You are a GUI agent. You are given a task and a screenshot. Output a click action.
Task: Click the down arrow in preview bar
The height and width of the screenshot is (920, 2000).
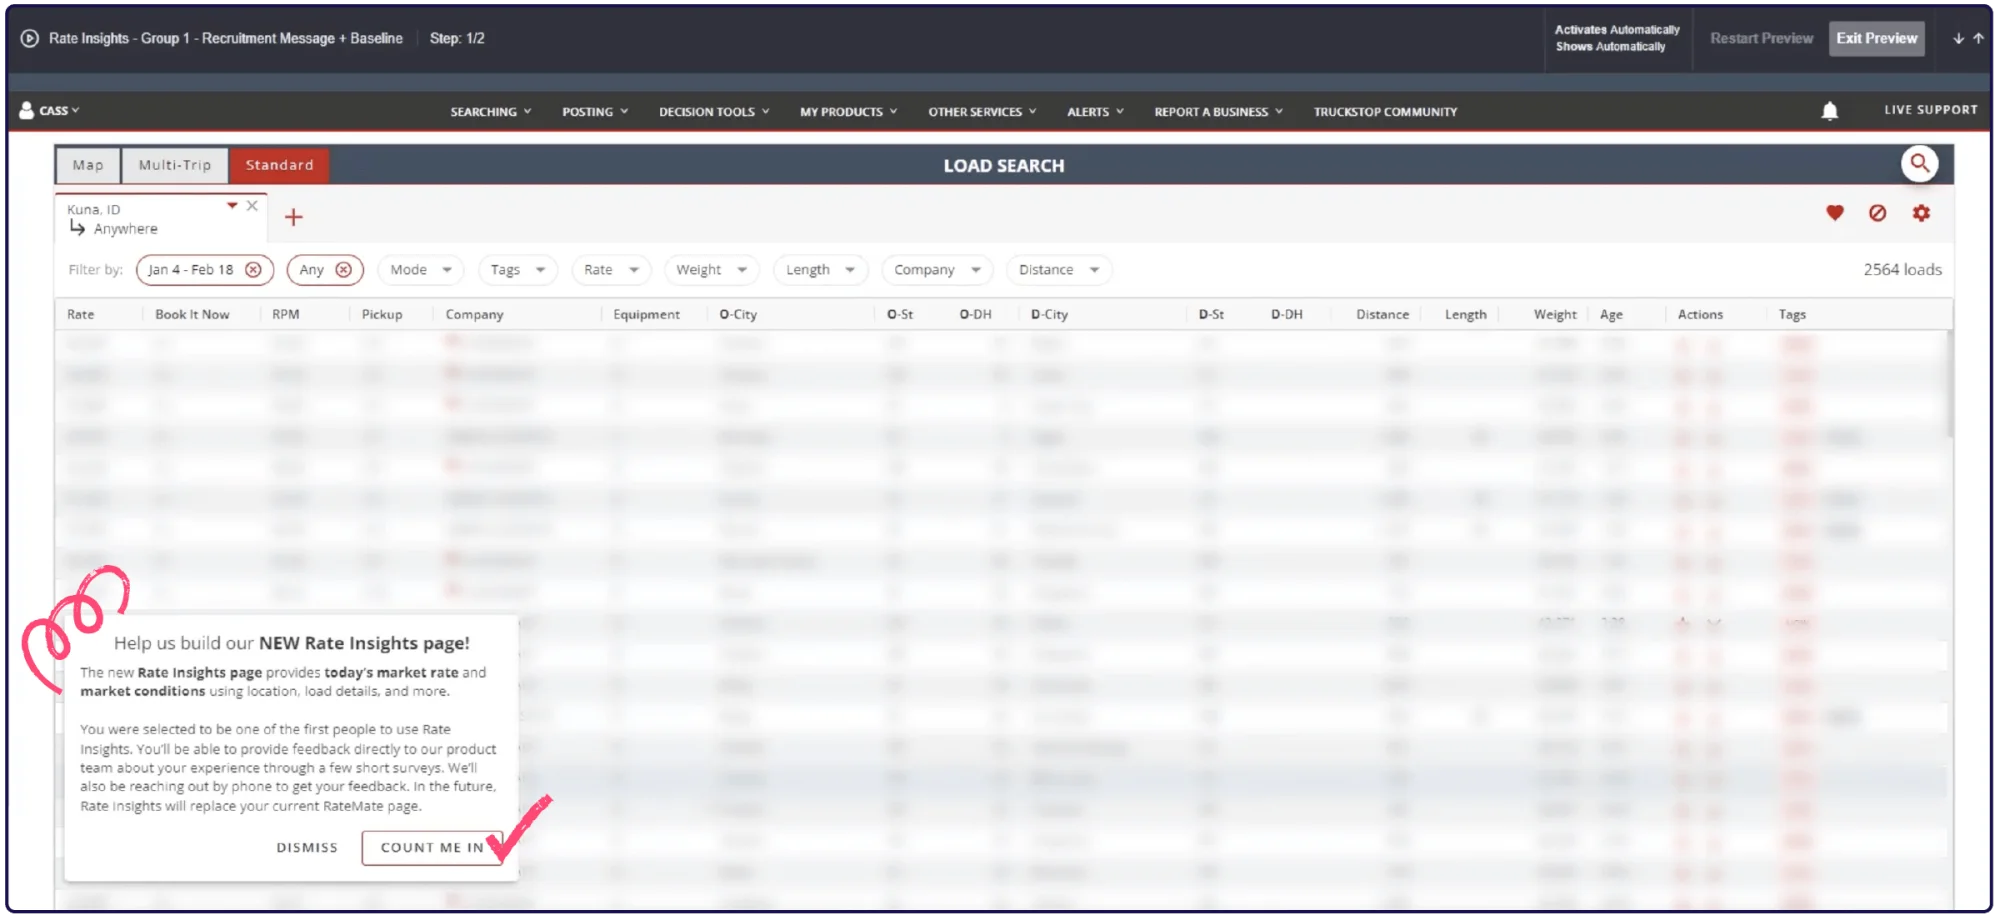pyautogui.click(x=1958, y=38)
